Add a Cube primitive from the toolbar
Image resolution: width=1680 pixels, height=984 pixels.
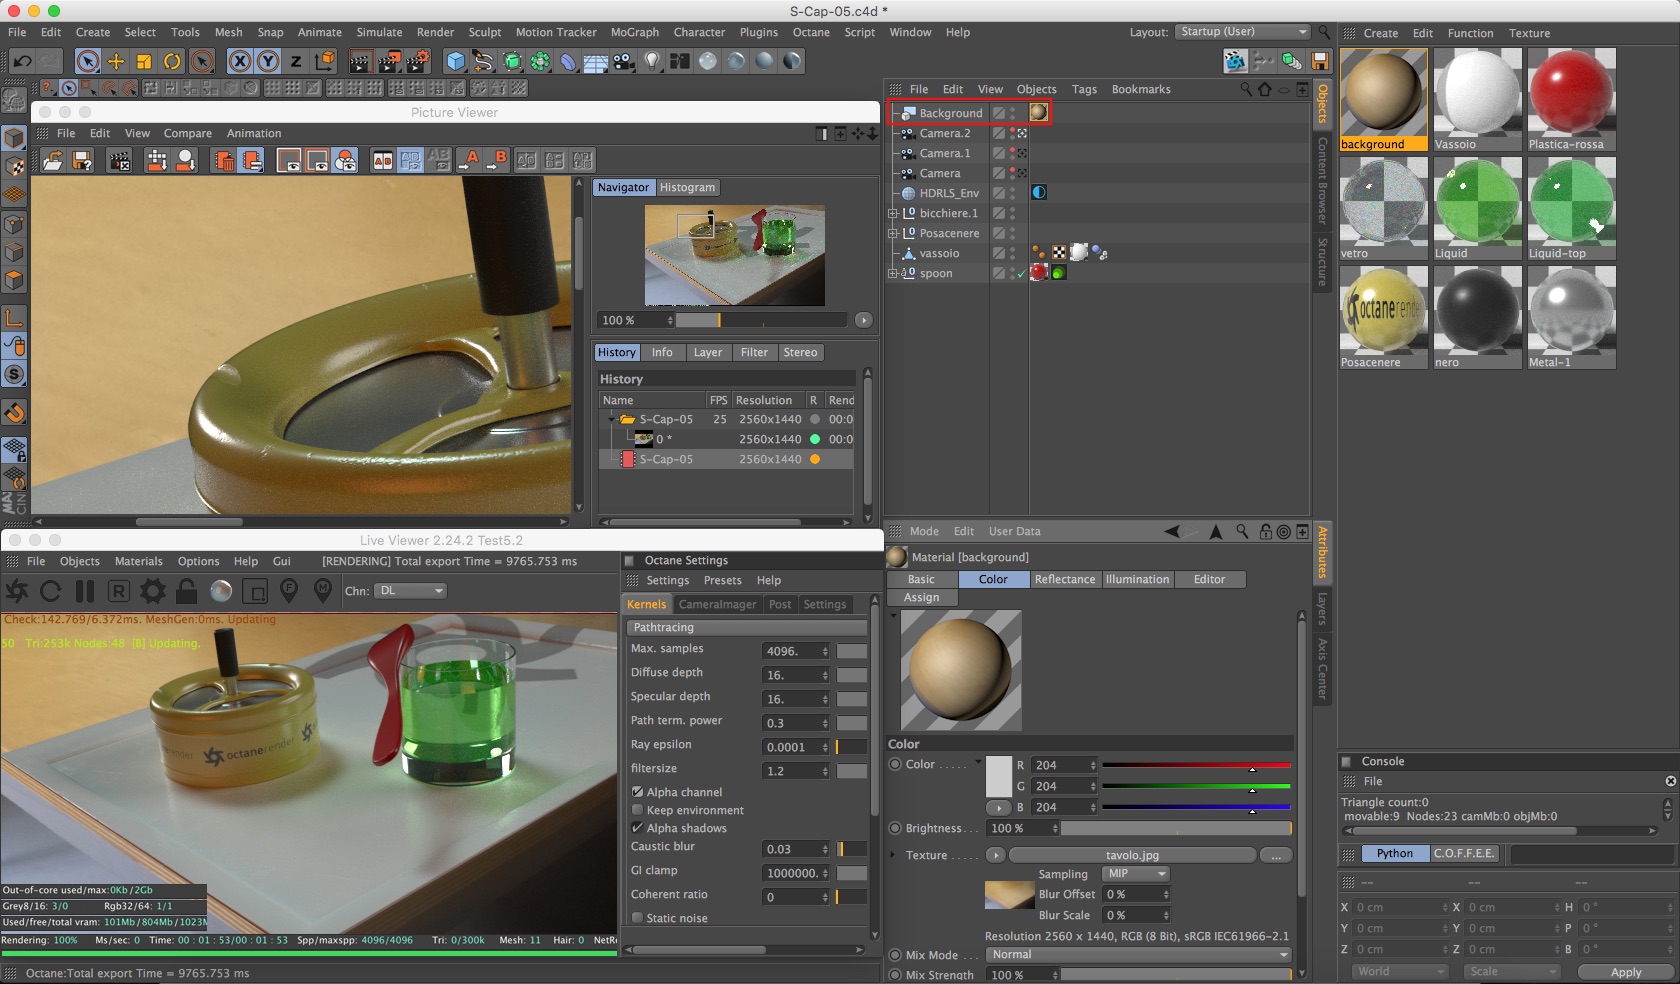(455, 62)
